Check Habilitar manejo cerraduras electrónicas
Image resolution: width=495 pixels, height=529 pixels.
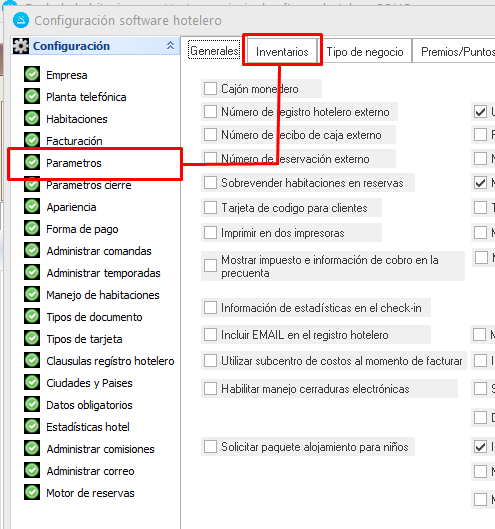pos(210,389)
